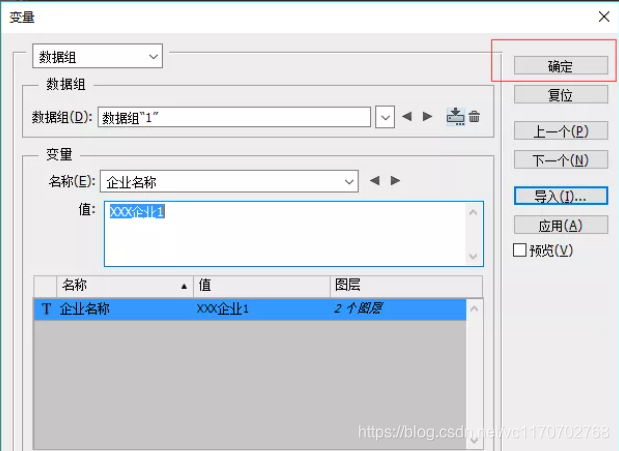The height and width of the screenshot is (451, 619).
Task: Click the 确定 button
Action: (561, 65)
